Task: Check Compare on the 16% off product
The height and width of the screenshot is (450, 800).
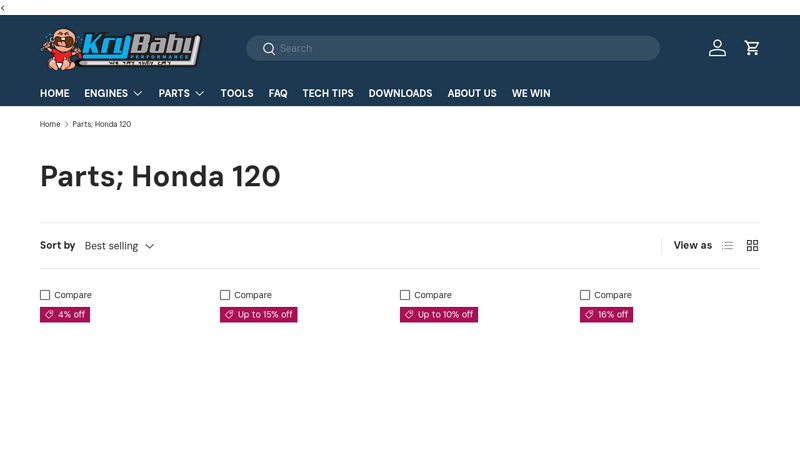Action: point(585,295)
